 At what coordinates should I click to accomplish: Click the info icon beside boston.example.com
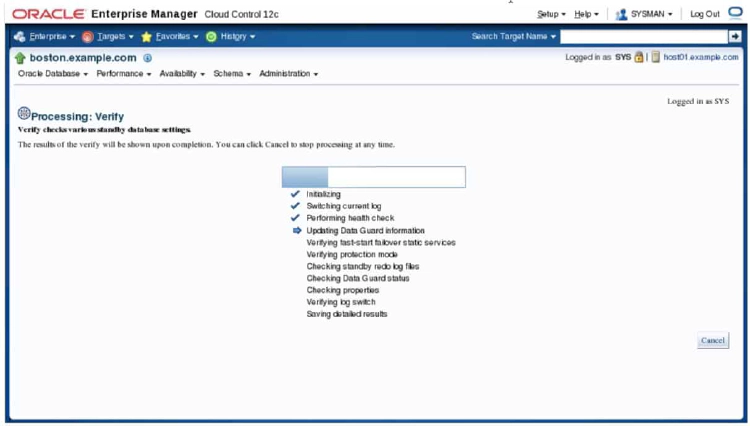(147, 58)
